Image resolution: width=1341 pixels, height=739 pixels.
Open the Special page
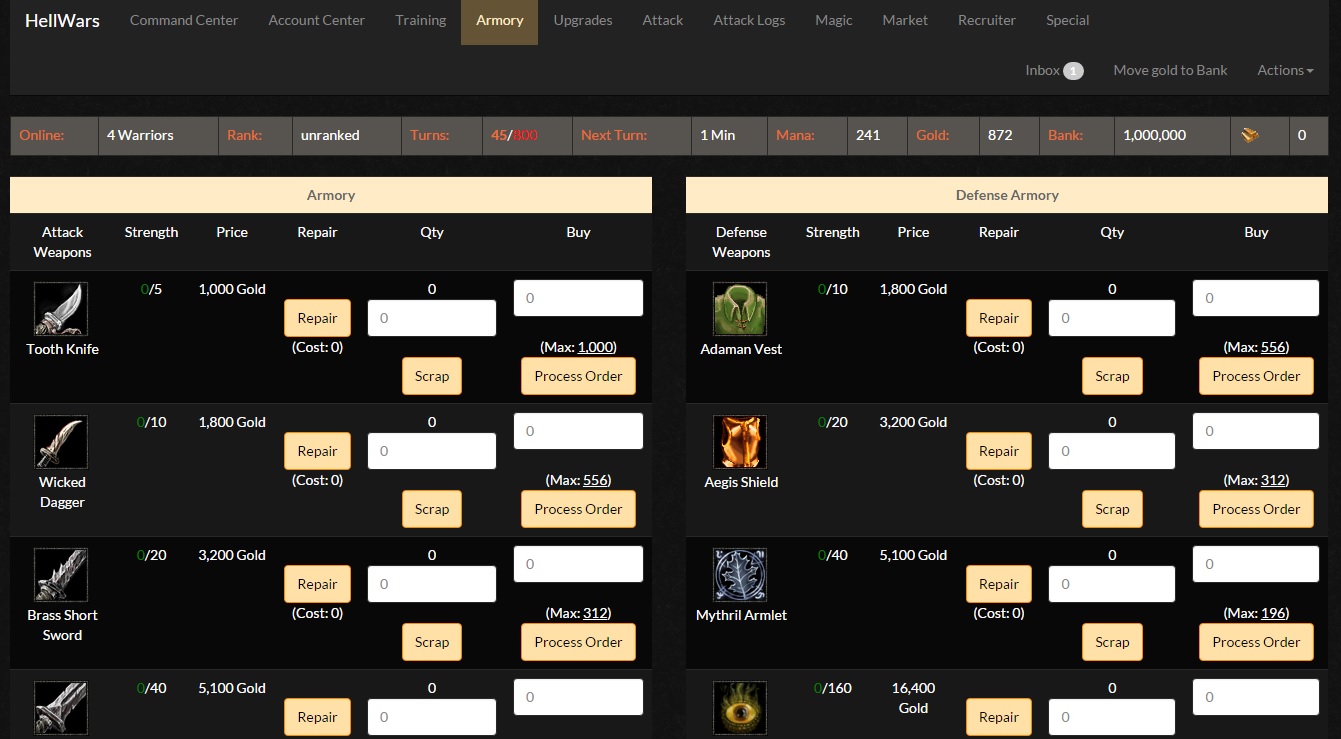(x=1068, y=20)
